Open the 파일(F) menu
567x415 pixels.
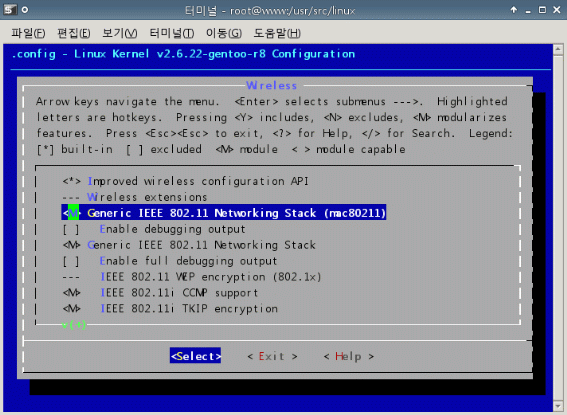28,33
